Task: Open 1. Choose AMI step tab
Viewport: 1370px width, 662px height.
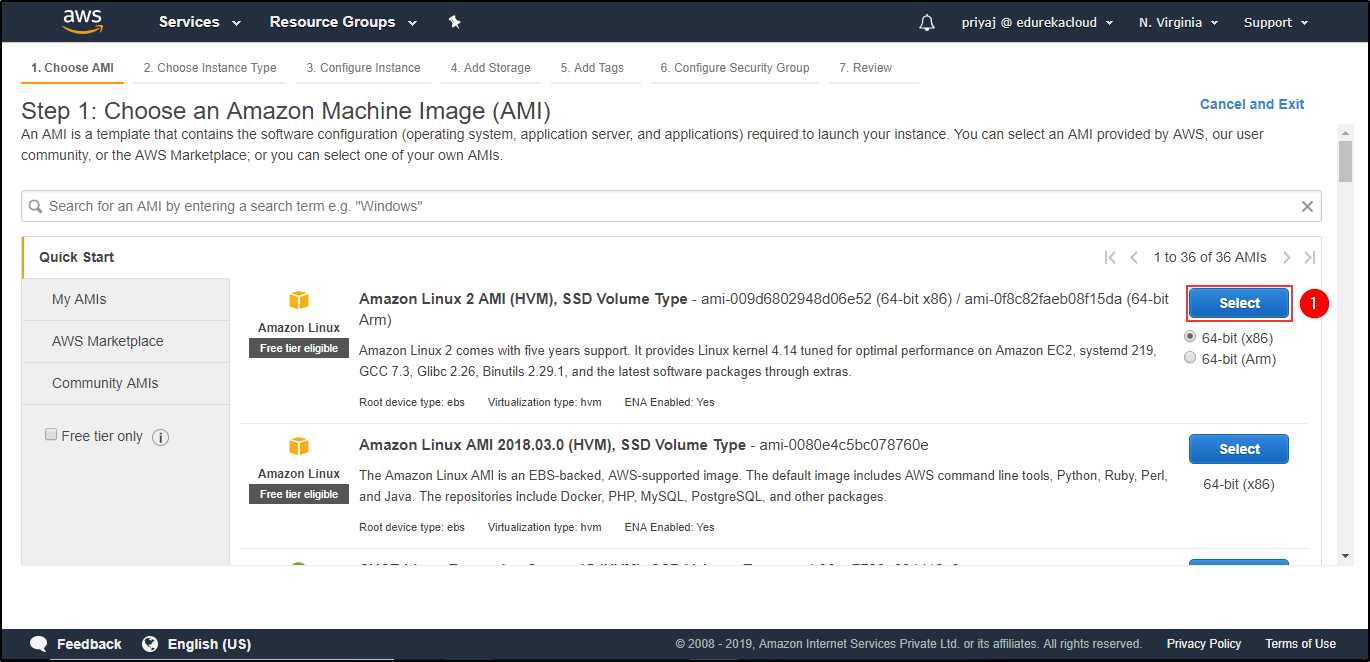Action: pos(72,68)
